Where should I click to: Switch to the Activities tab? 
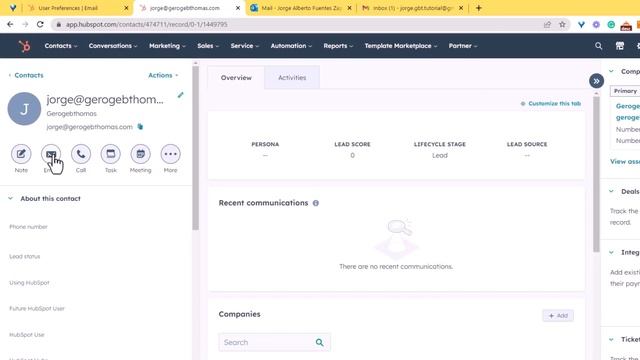[x=292, y=78]
